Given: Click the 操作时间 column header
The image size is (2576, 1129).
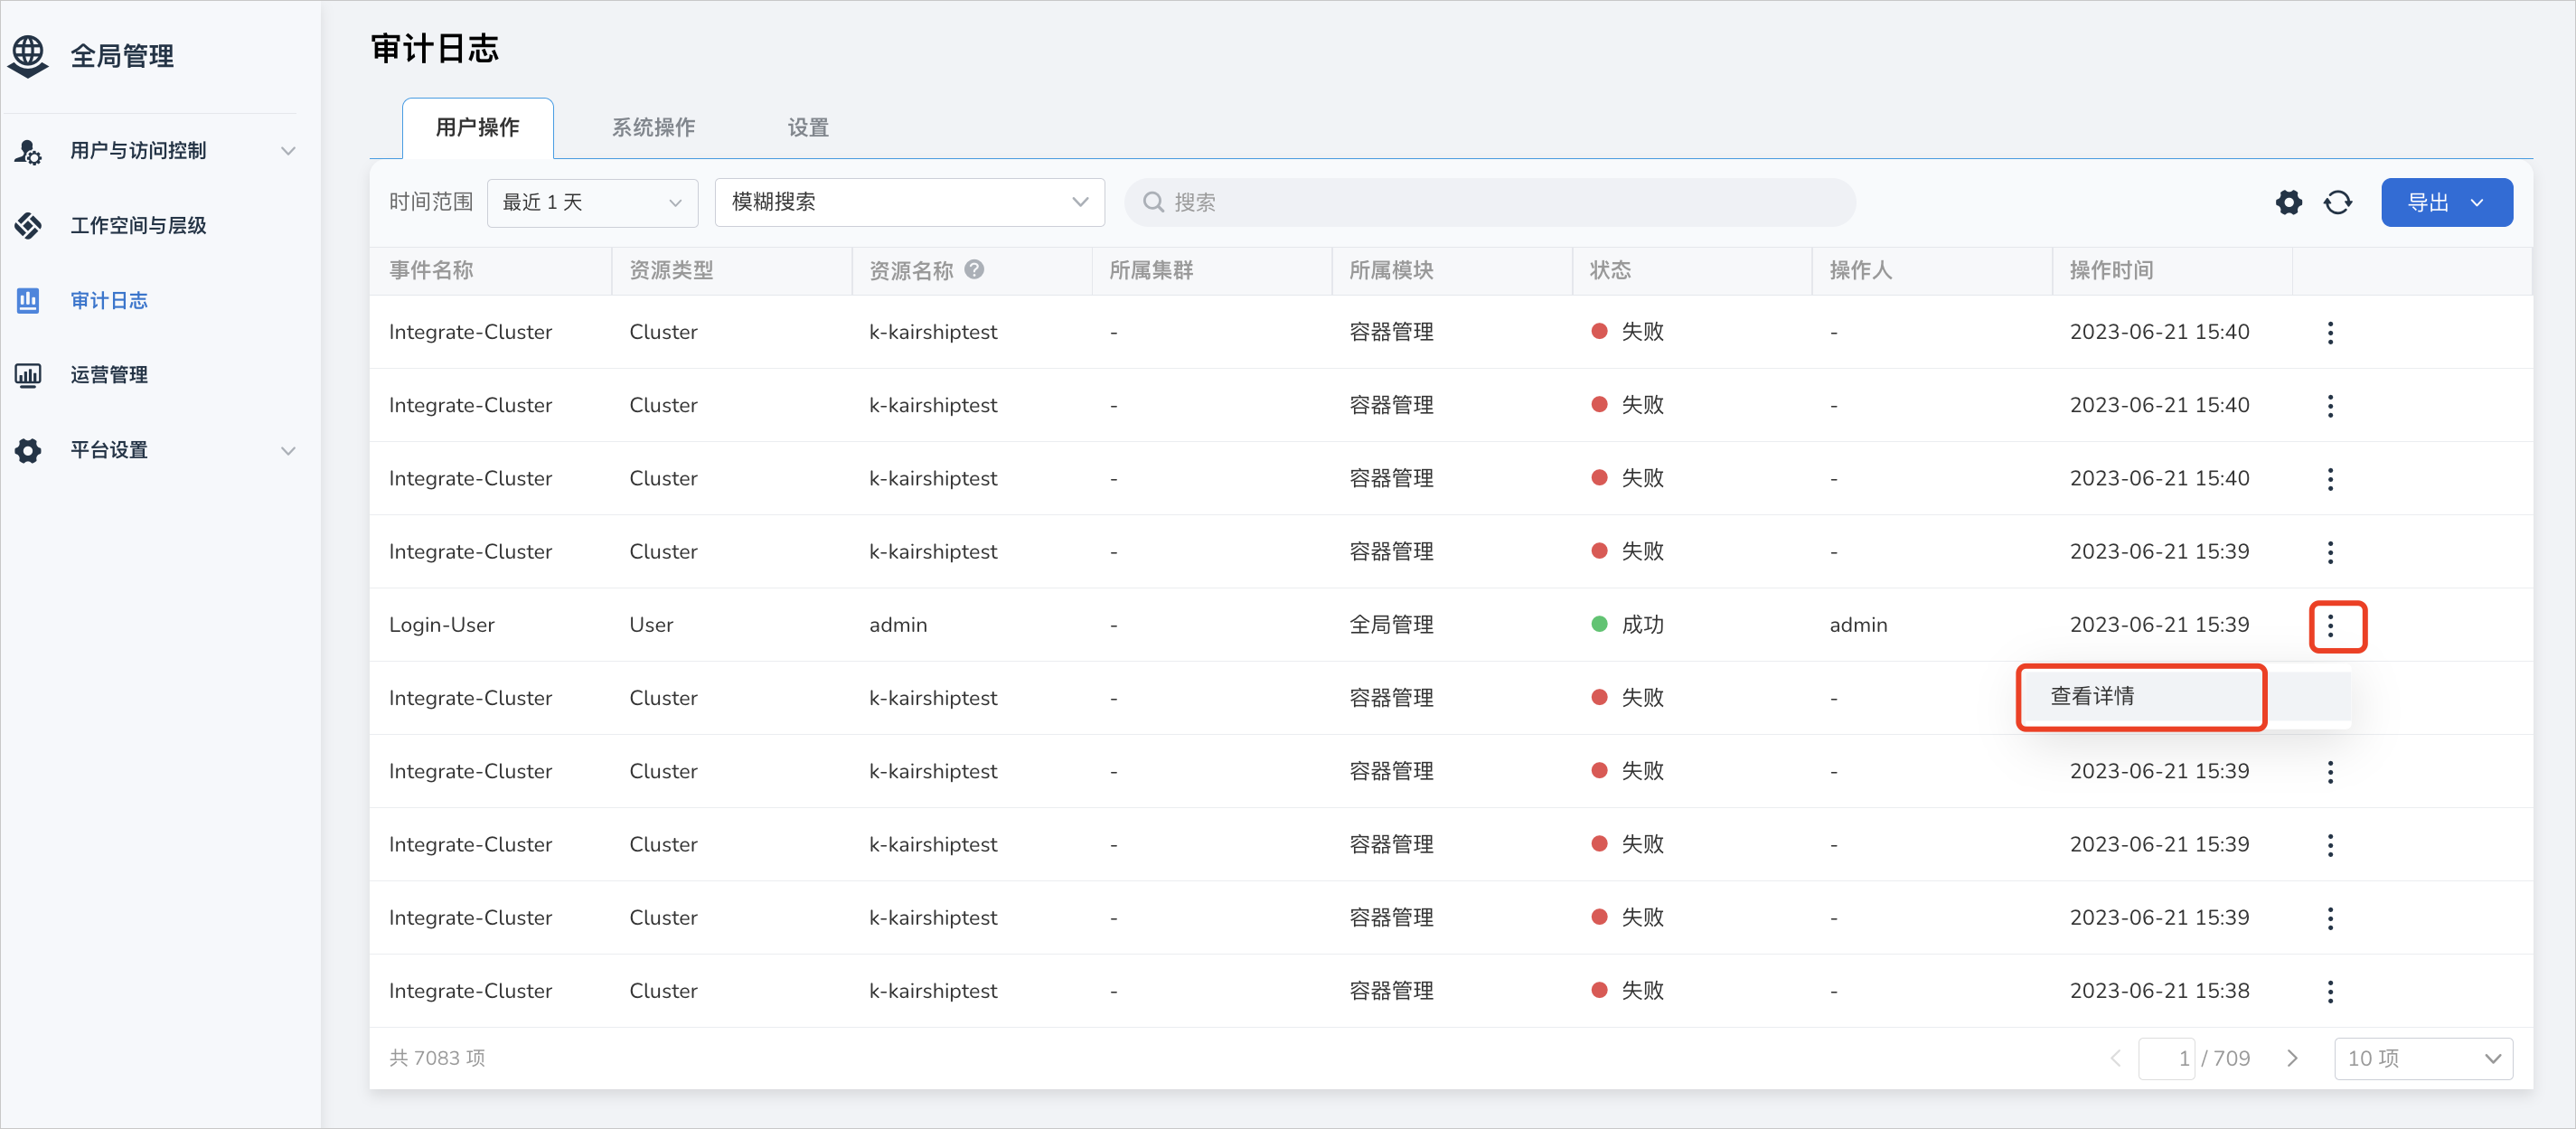Looking at the screenshot, I should pyautogui.click(x=2111, y=270).
